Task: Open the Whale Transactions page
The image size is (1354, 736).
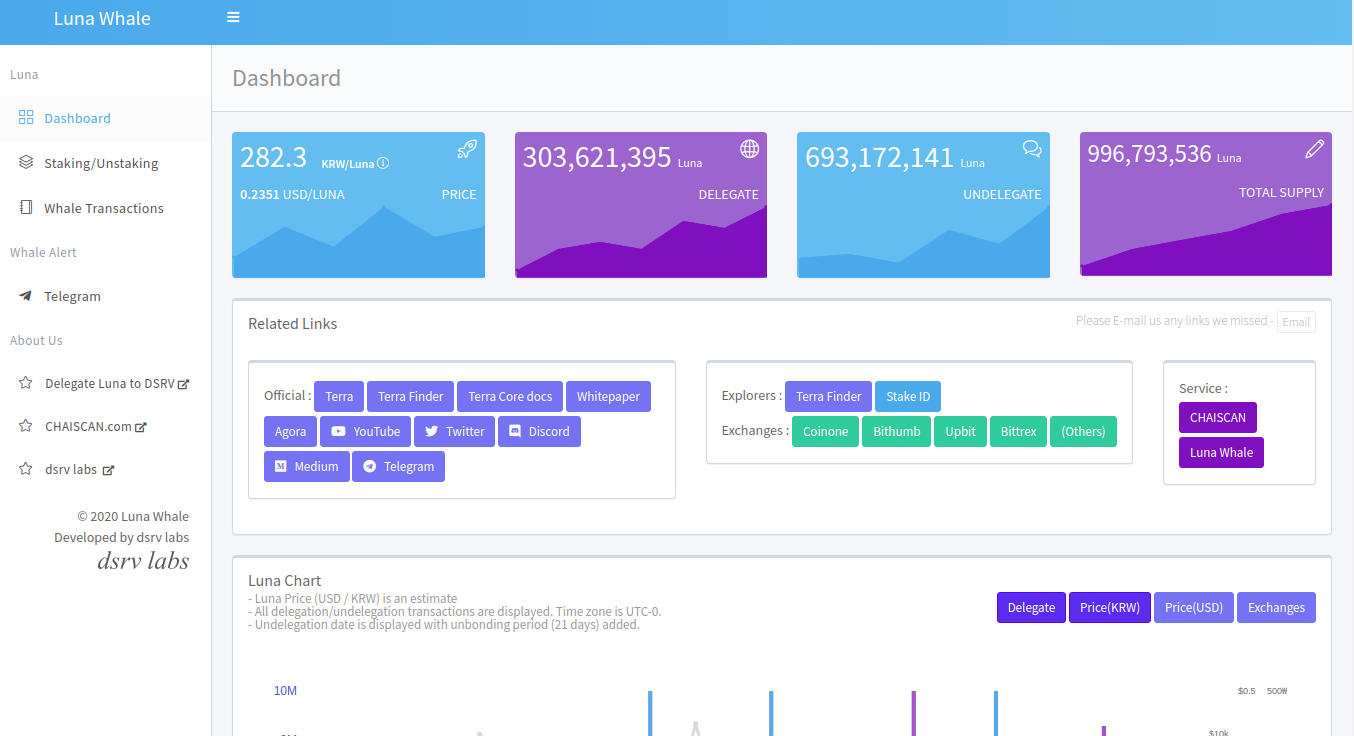Action: pyautogui.click(x=104, y=207)
